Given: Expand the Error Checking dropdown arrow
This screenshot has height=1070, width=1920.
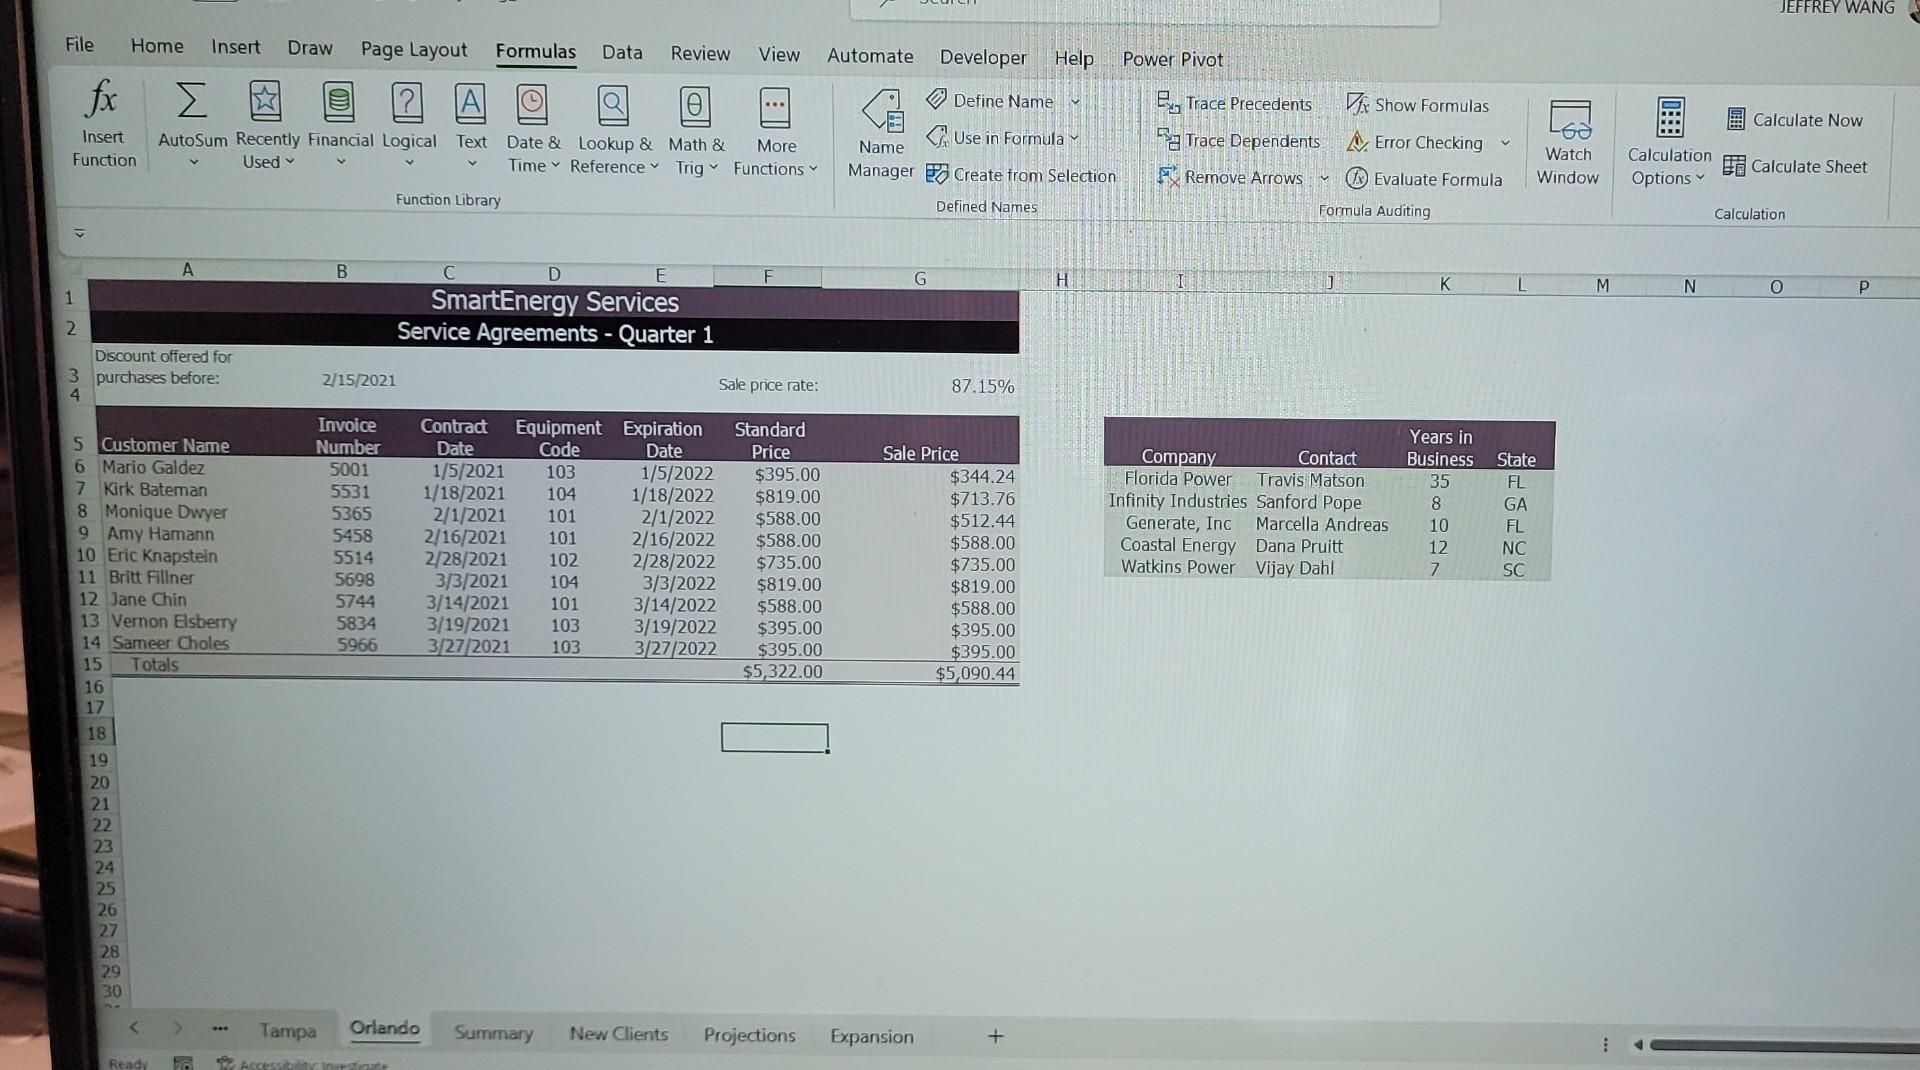Looking at the screenshot, I should (1505, 143).
